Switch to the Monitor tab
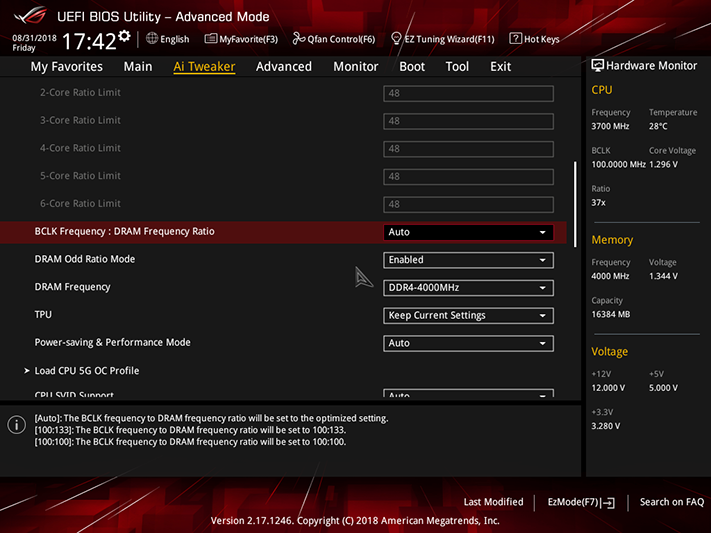This screenshot has height=533, width=711. tap(356, 66)
